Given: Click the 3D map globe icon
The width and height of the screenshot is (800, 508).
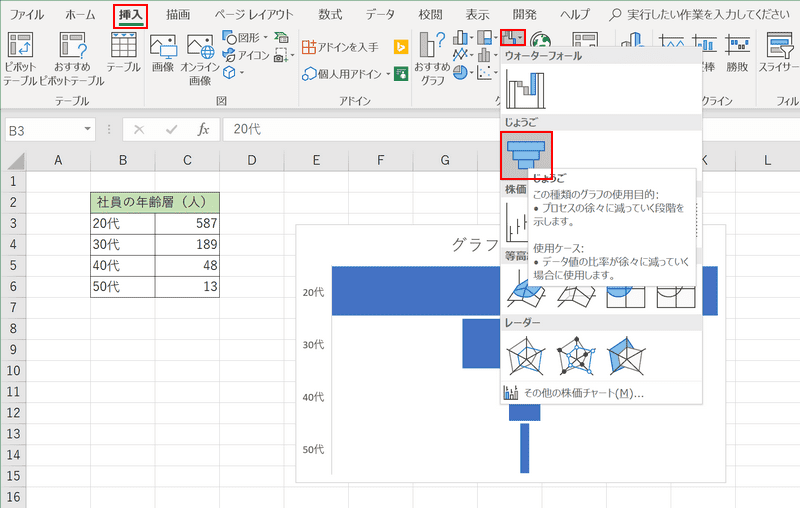Looking at the screenshot, I should [x=541, y=39].
